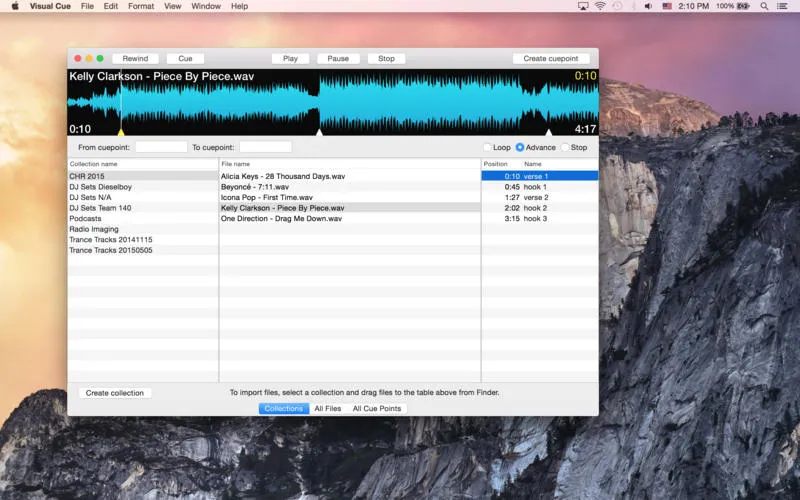This screenshot has width=800, height=500.
Task: Click the US flag input source icon
Action: coord(666,6)
